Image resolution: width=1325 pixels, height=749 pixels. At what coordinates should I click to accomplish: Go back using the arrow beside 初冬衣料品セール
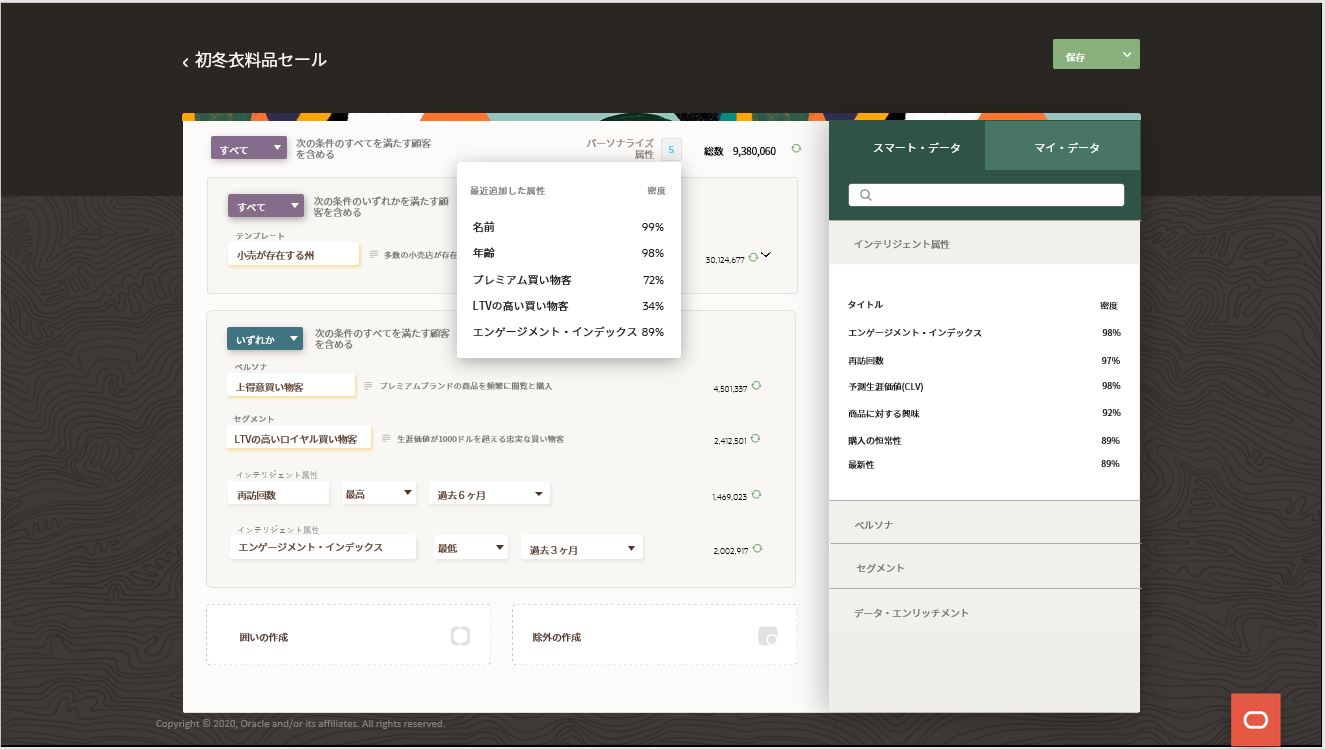point(185,62)
